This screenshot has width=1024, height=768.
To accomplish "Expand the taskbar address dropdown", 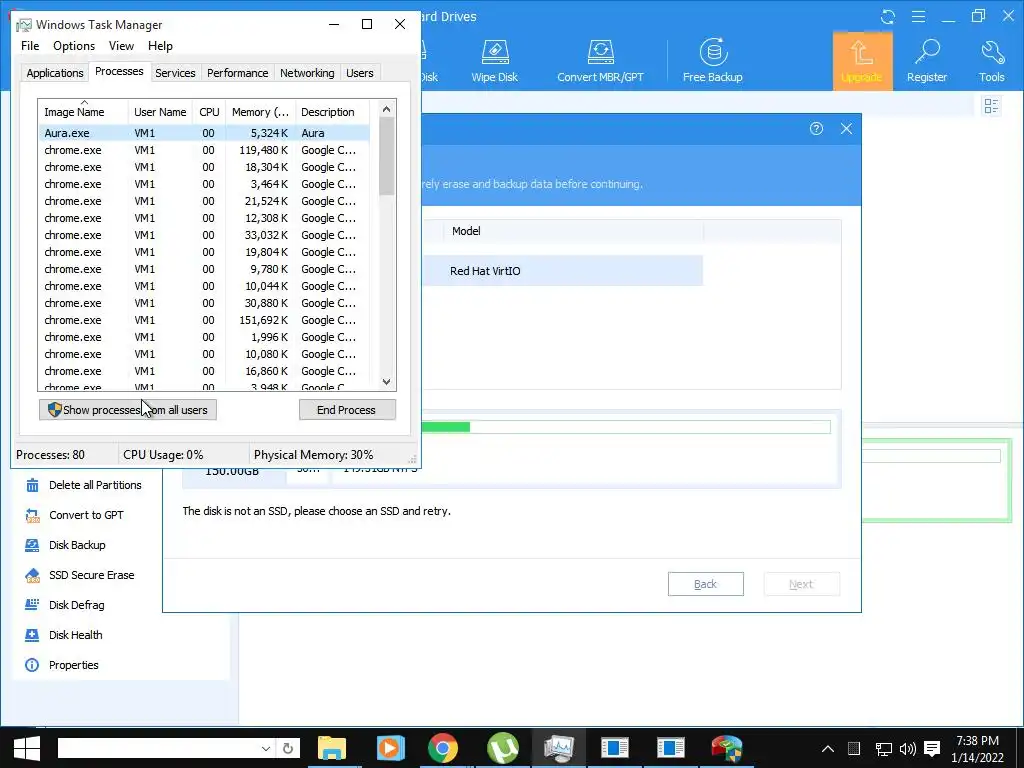I will [266, 748].
